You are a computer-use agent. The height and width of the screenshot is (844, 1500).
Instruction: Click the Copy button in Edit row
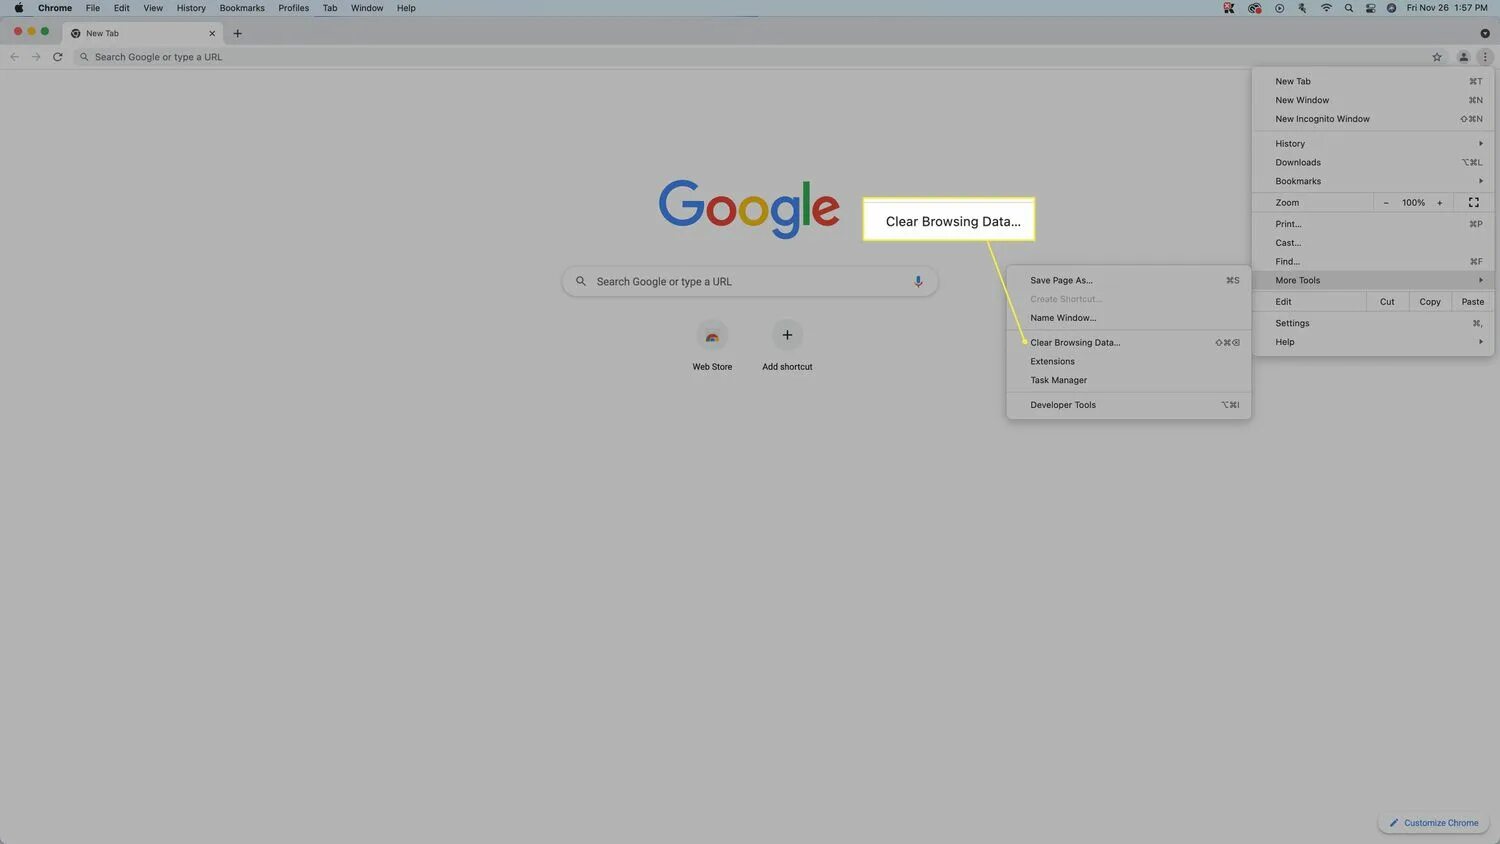point(1430,301)
